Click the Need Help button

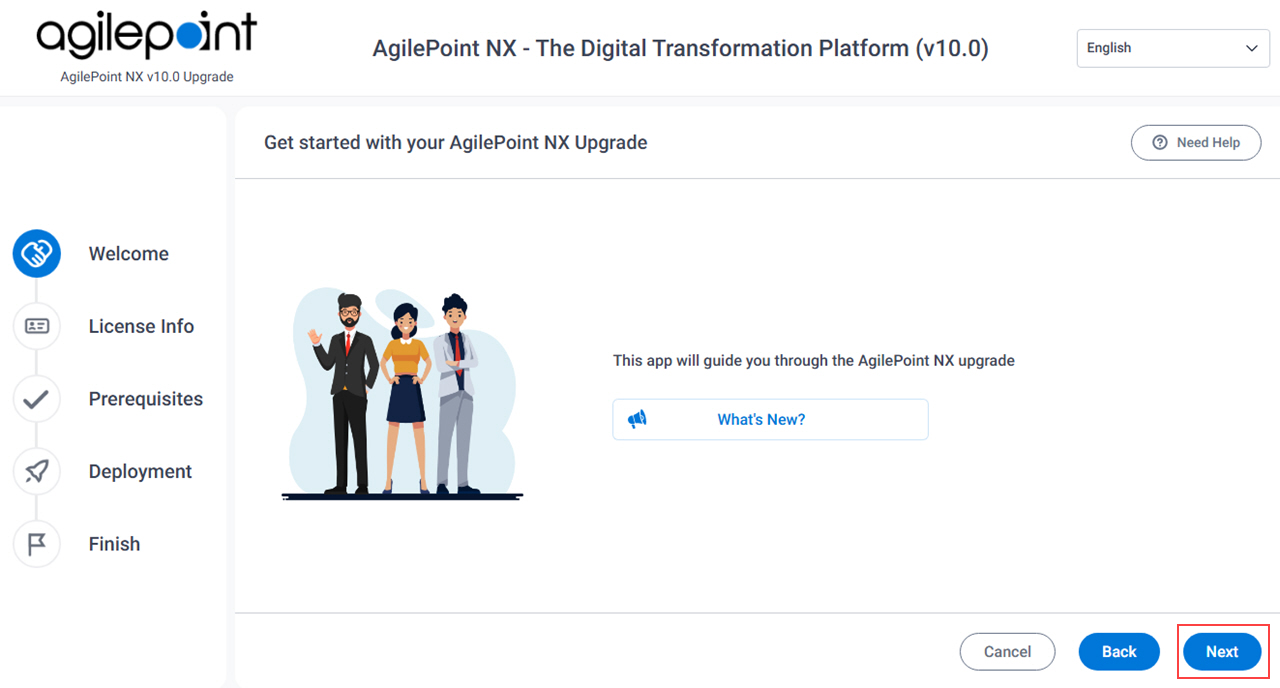1196,143
